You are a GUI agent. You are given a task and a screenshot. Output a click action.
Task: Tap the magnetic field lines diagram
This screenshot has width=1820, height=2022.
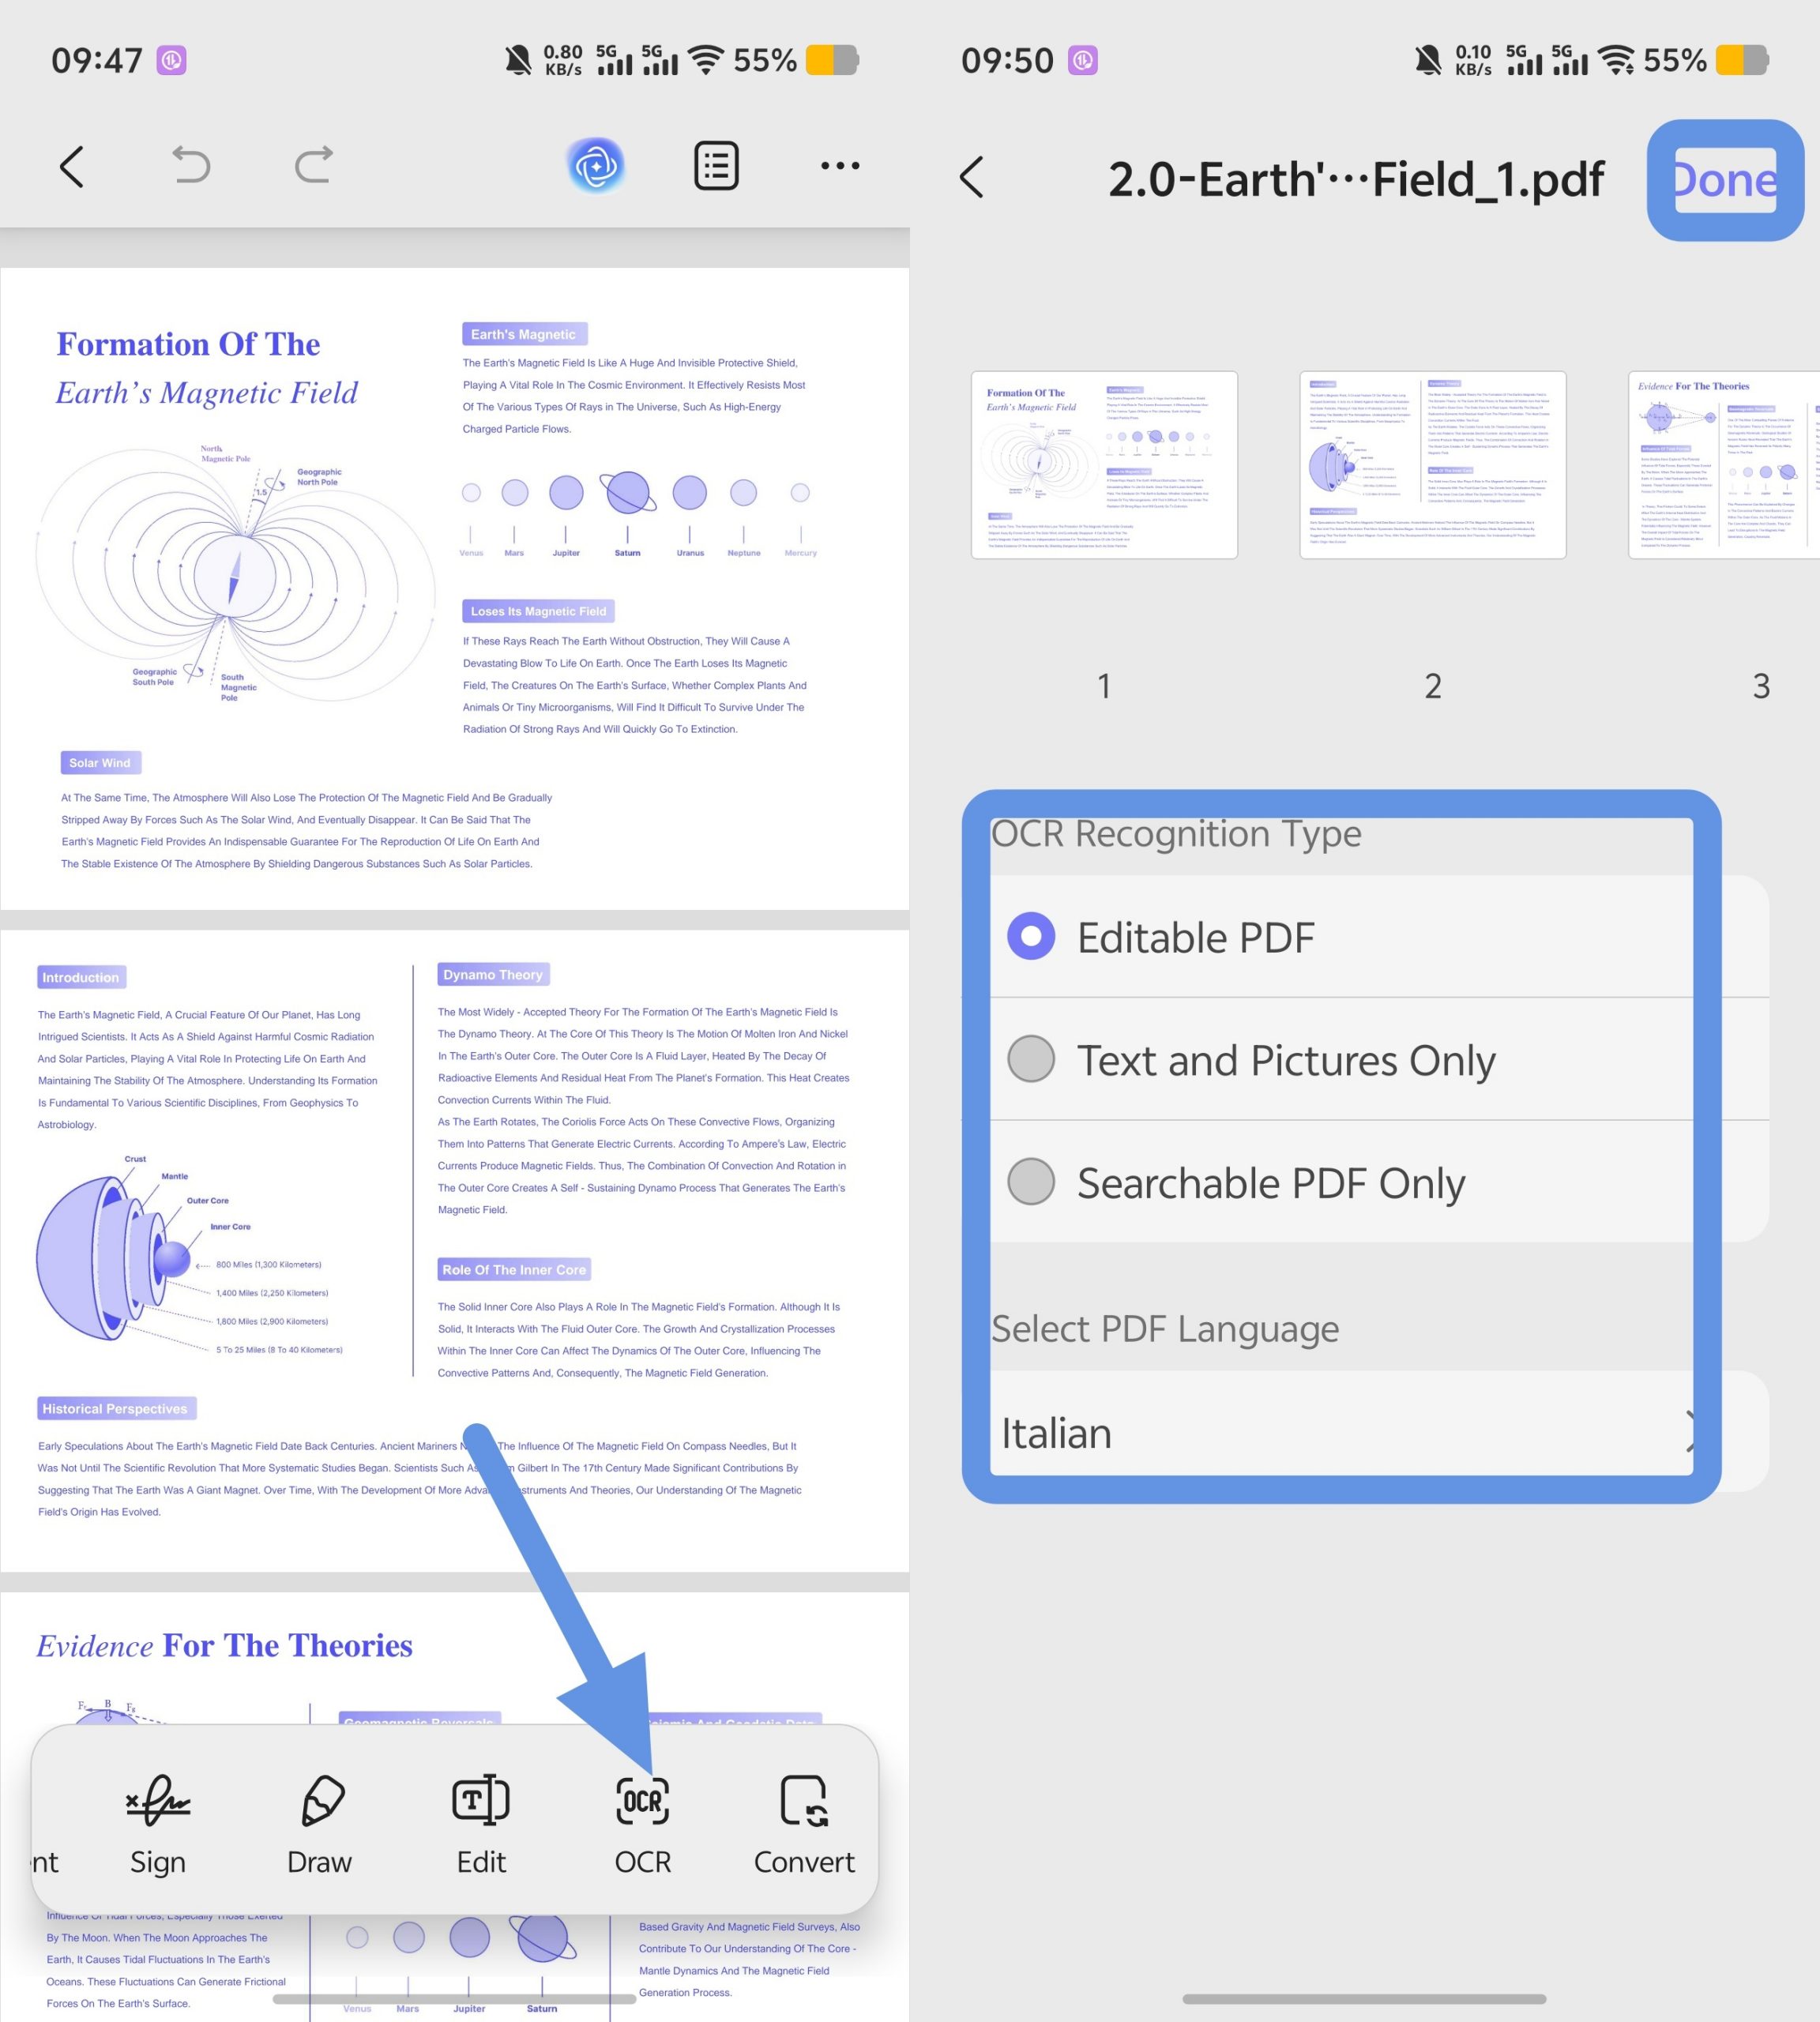pos(236,575)
